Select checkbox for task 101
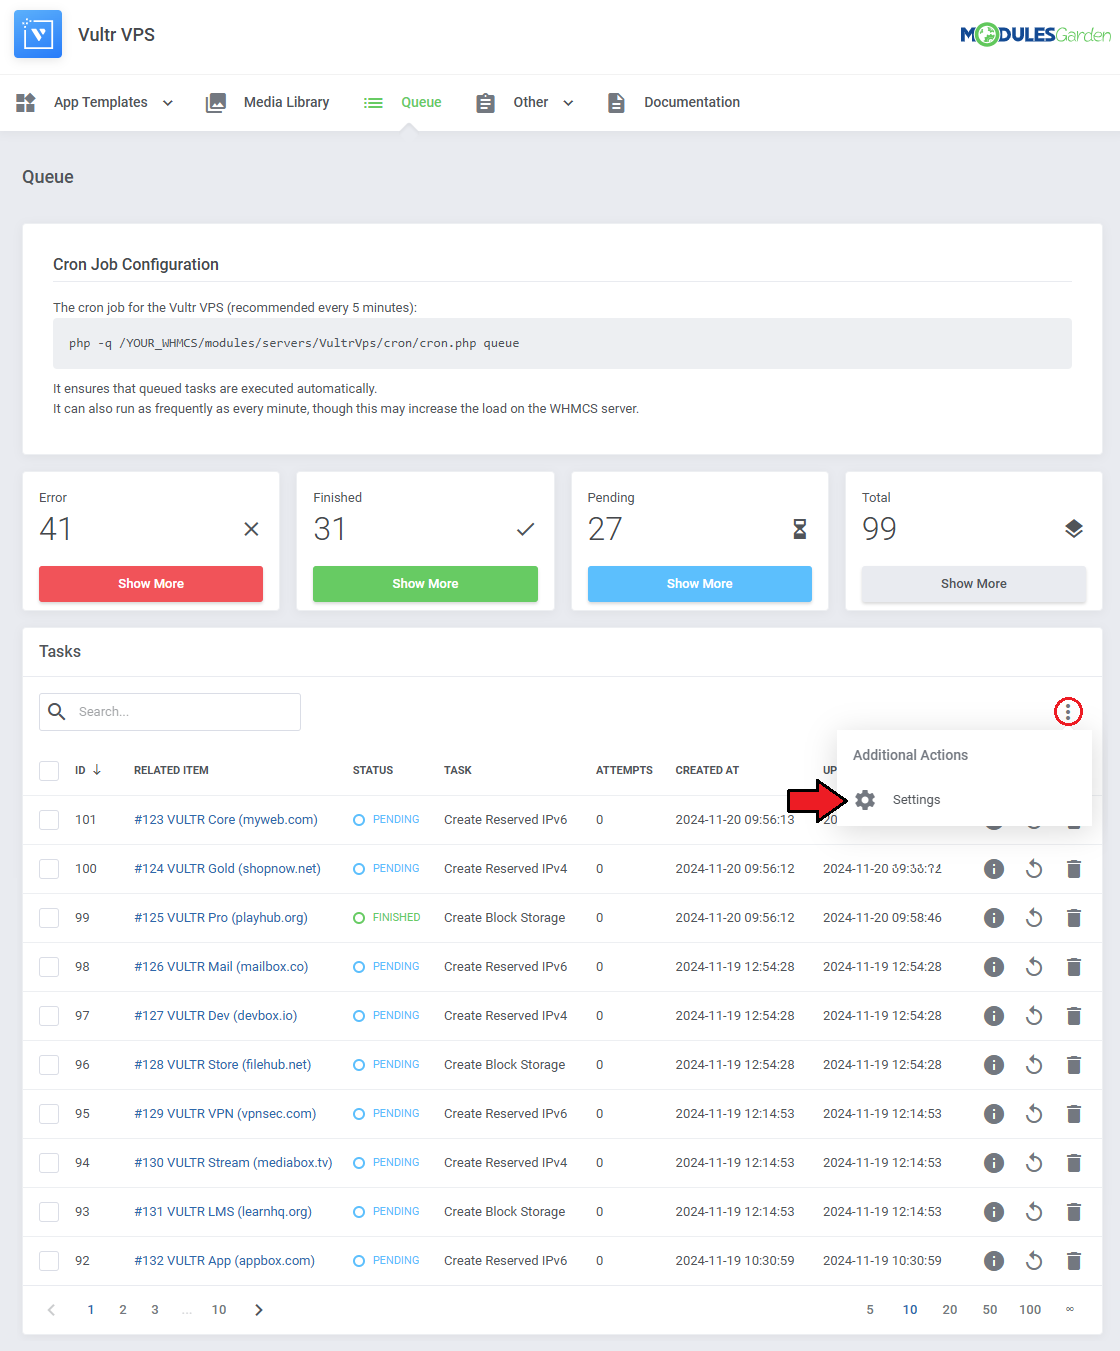The height and width of the screenshot is (1351, 1120). pyautogui.click(x=49, y=820)
